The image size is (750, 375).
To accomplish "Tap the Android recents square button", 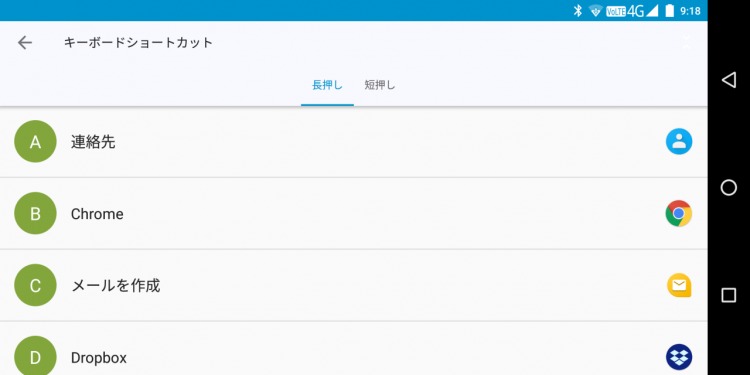I will coord(728,295).
